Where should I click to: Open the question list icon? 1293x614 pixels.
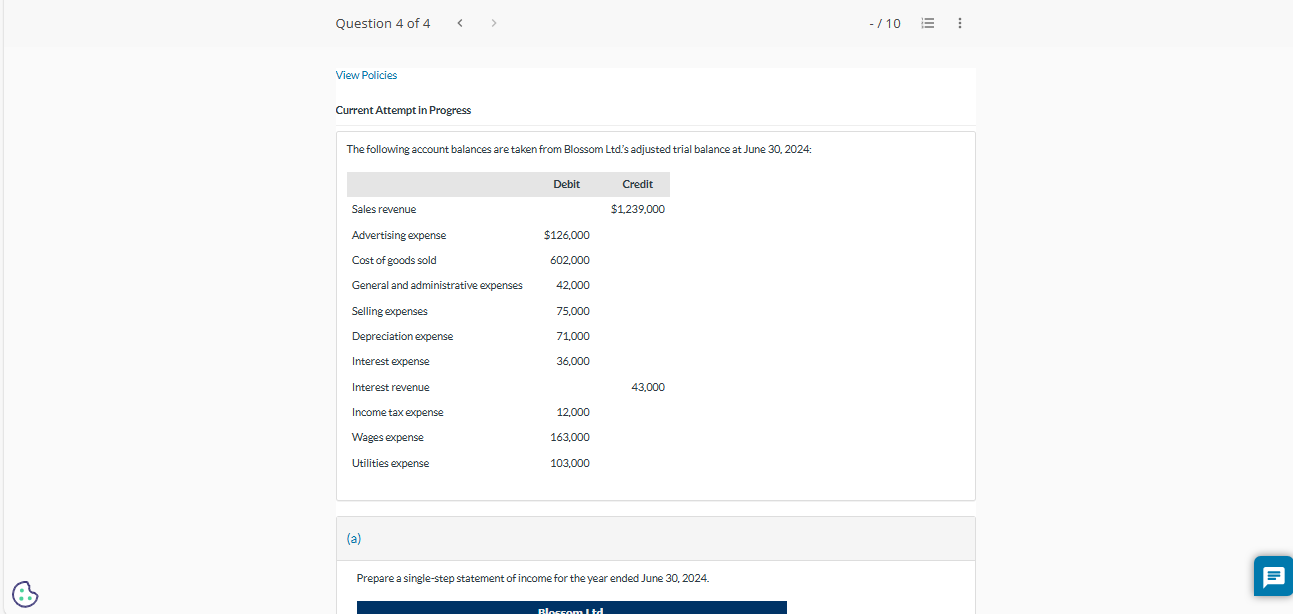(926, 23)
